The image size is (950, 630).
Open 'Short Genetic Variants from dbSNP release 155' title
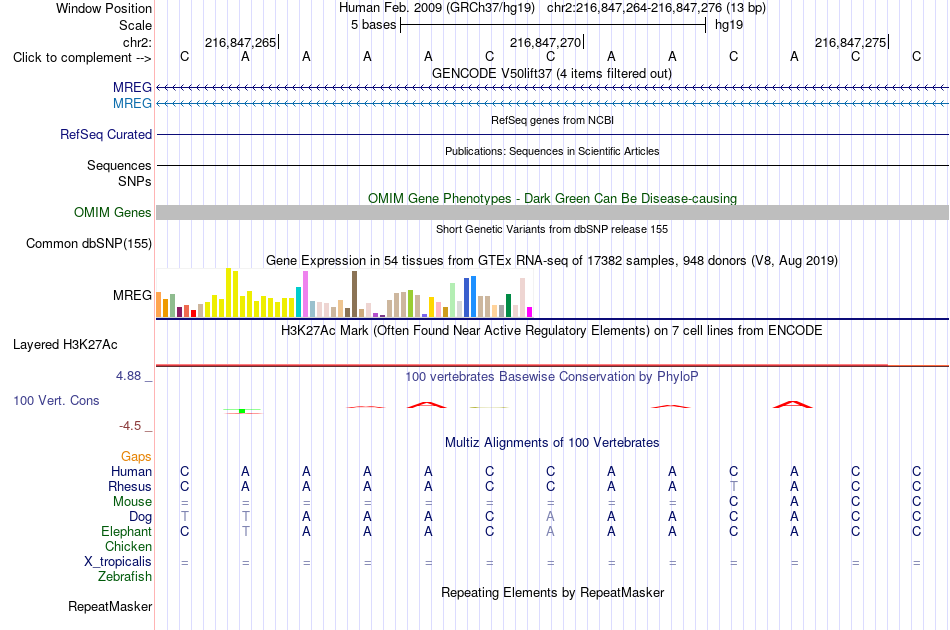552,229
